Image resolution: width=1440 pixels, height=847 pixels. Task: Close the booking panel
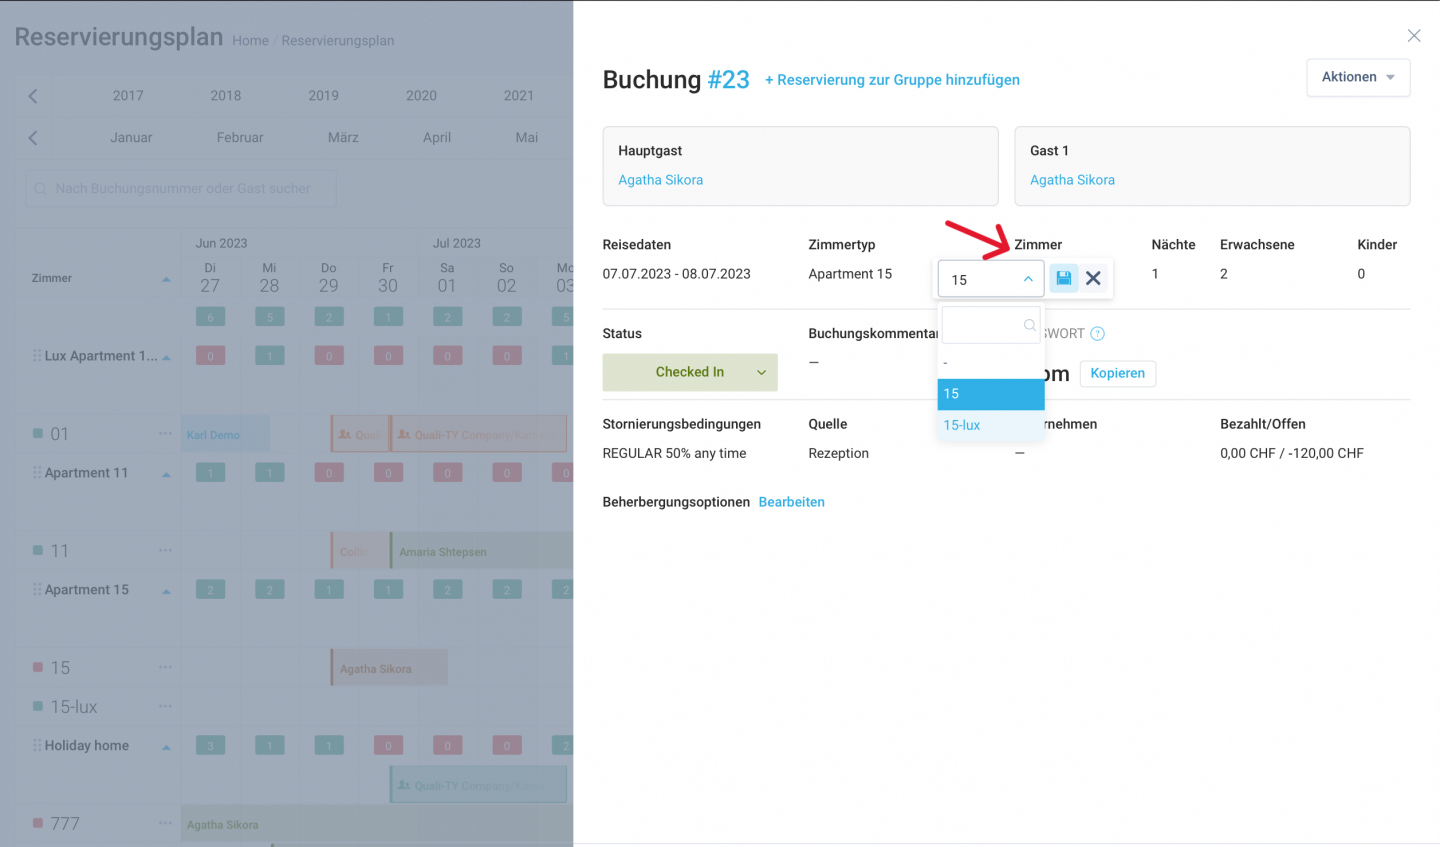click(1414, 36)
